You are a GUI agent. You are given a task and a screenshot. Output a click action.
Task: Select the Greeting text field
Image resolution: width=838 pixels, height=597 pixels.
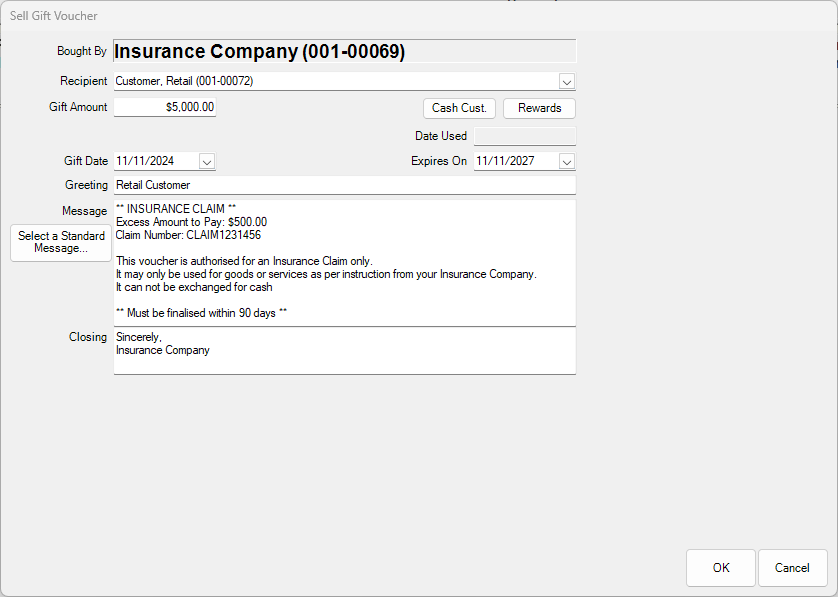(x=345, y=186)
